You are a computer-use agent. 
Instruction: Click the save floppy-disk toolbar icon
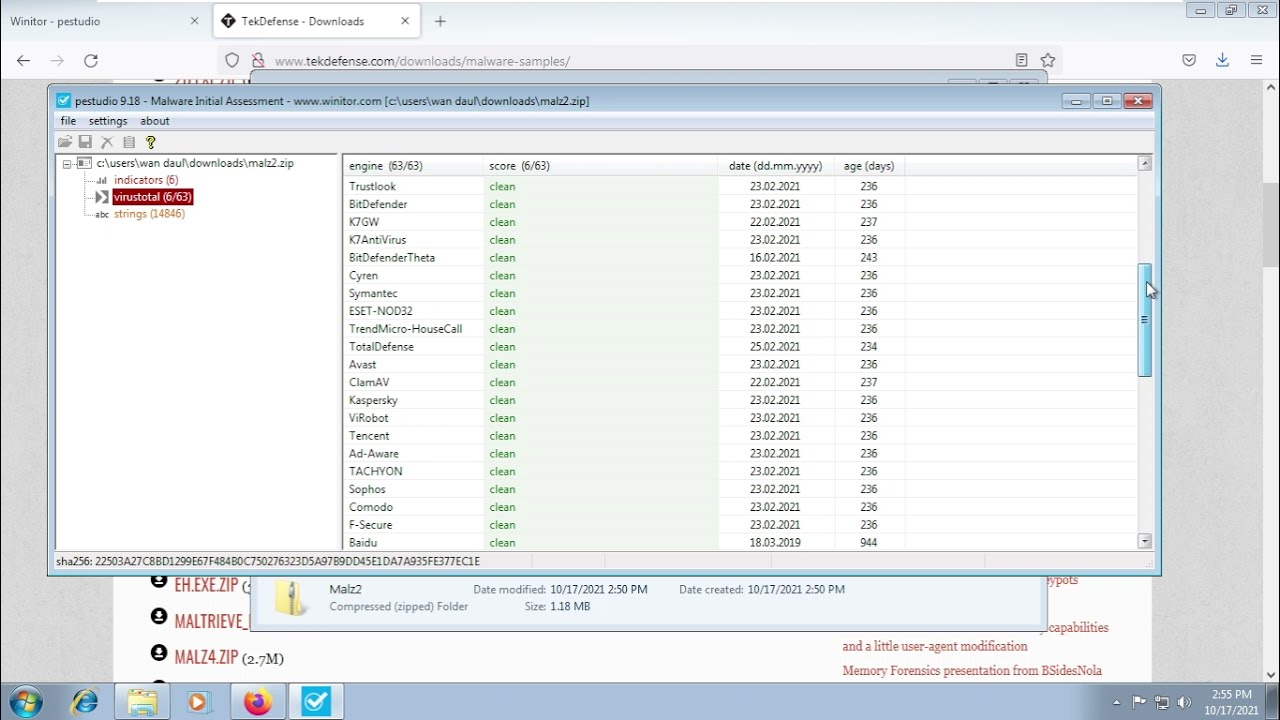85,142
